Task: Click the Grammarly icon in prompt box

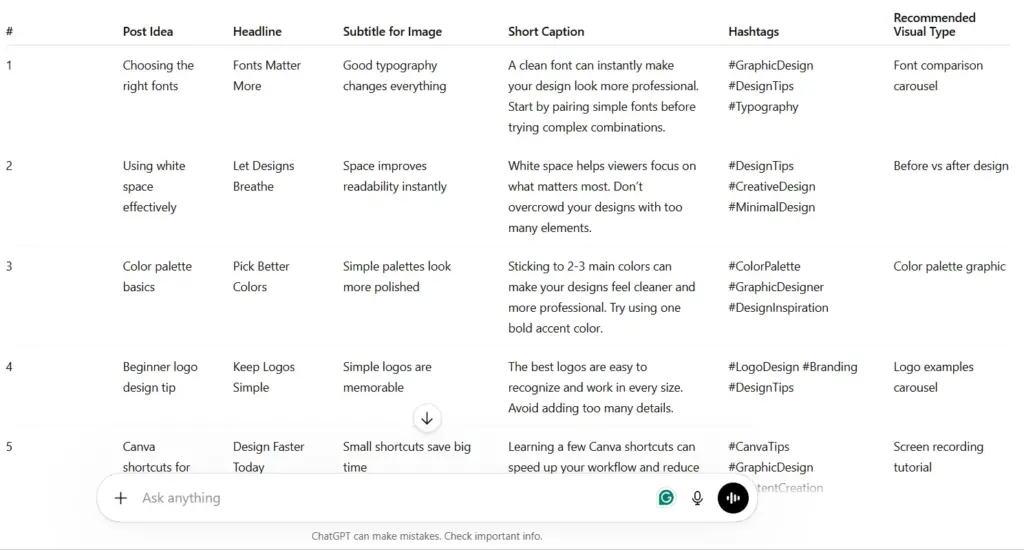Action: pyautogui.click(x=665, y=498)
